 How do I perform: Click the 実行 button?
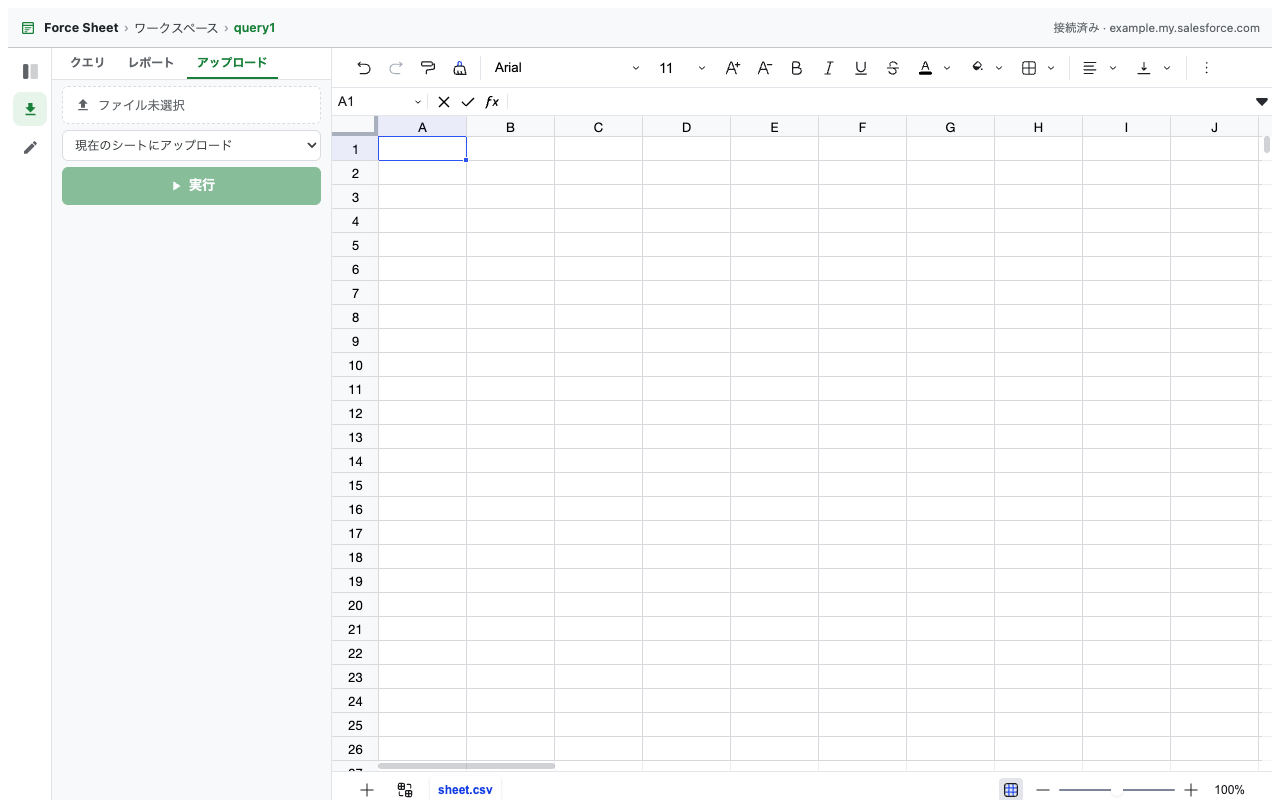click(191, 186)
